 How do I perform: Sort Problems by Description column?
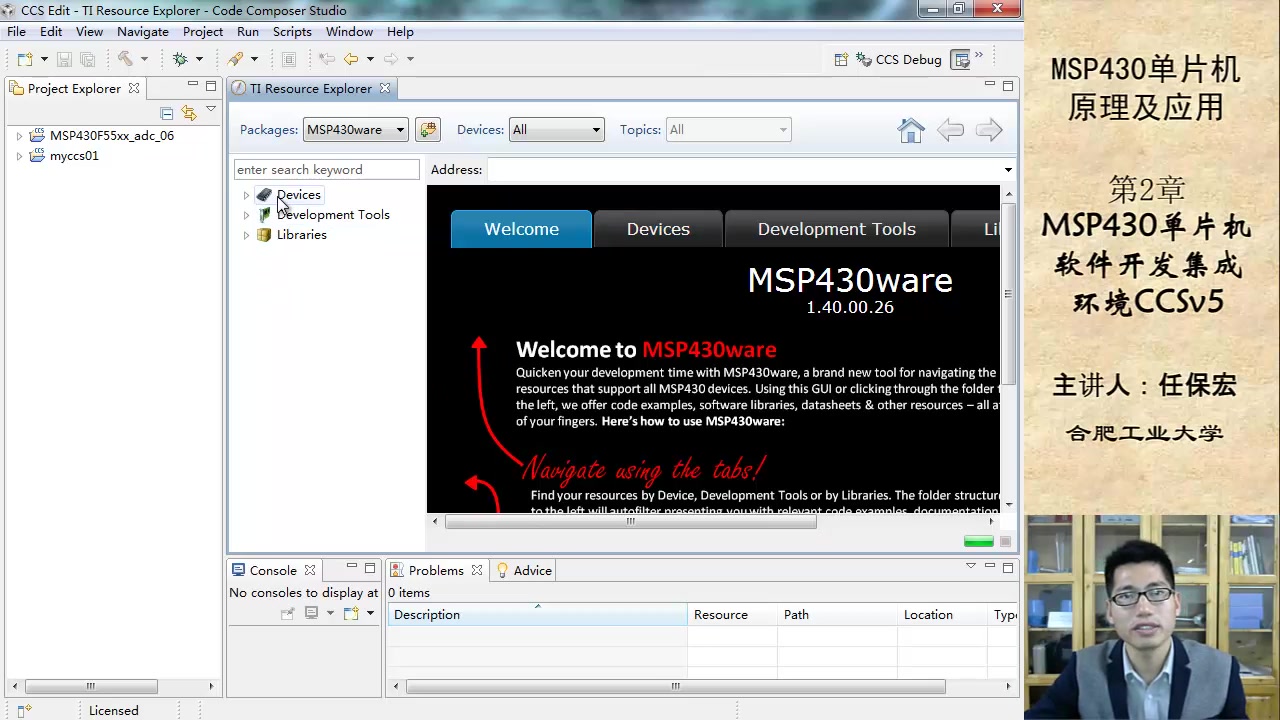pyautogui.click(x=537, y=614)
